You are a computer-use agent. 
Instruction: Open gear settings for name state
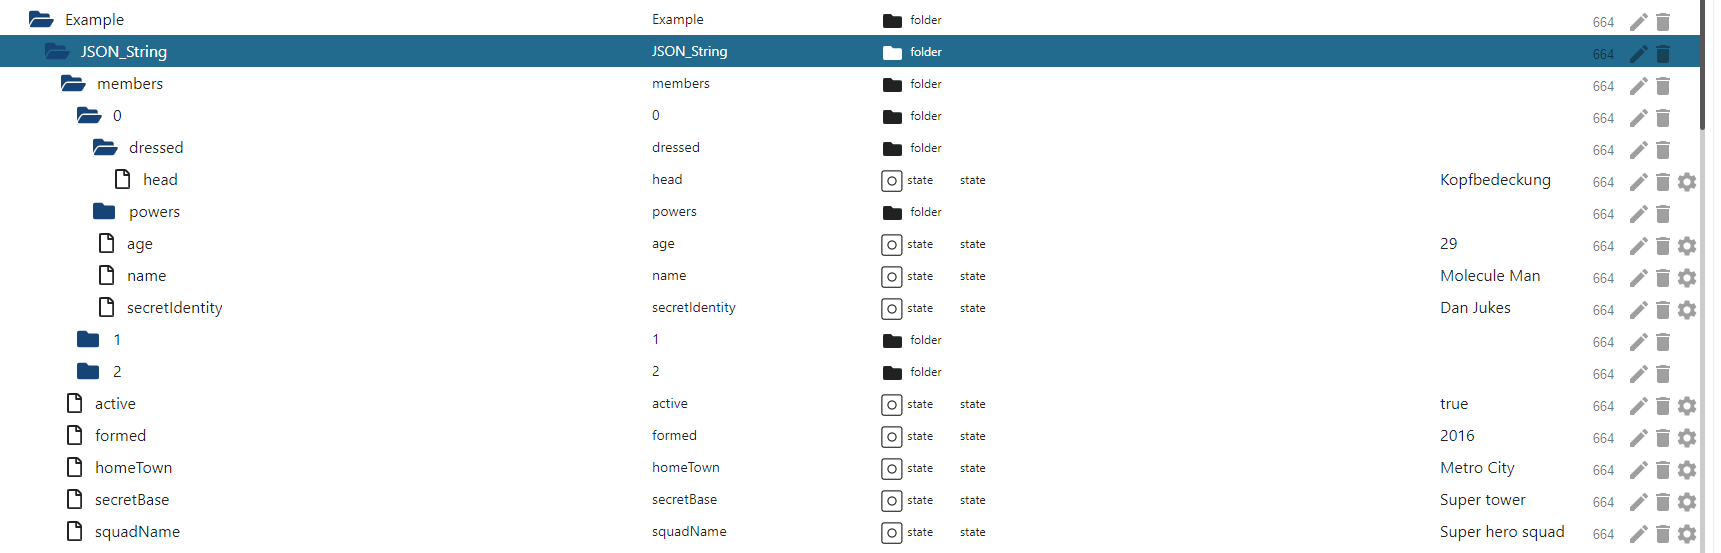click(x=1687, y=278)
